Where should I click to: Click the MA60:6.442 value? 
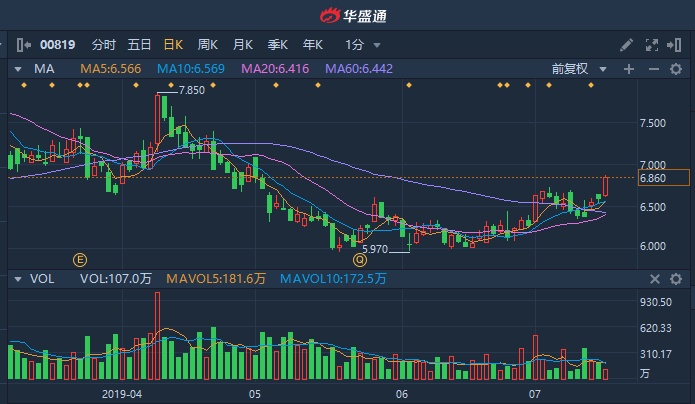pos(359,69)
